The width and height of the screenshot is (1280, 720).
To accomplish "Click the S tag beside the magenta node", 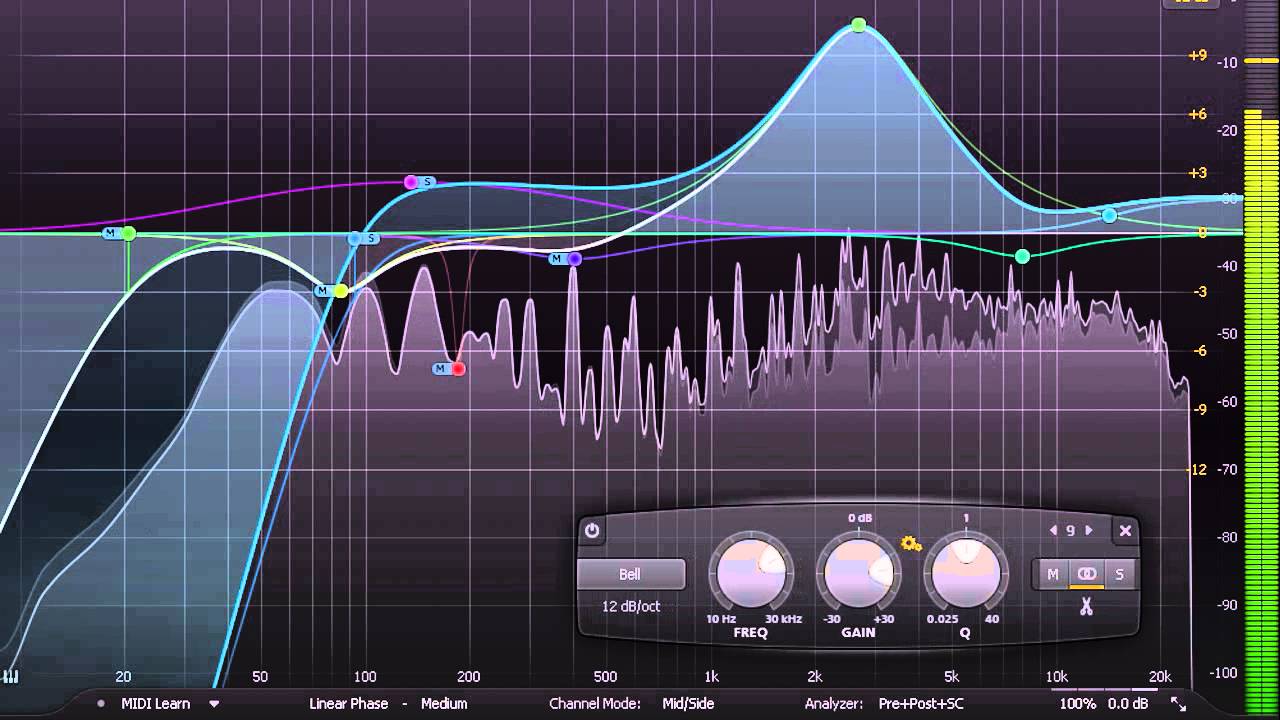I will click(x=428, y=182).
